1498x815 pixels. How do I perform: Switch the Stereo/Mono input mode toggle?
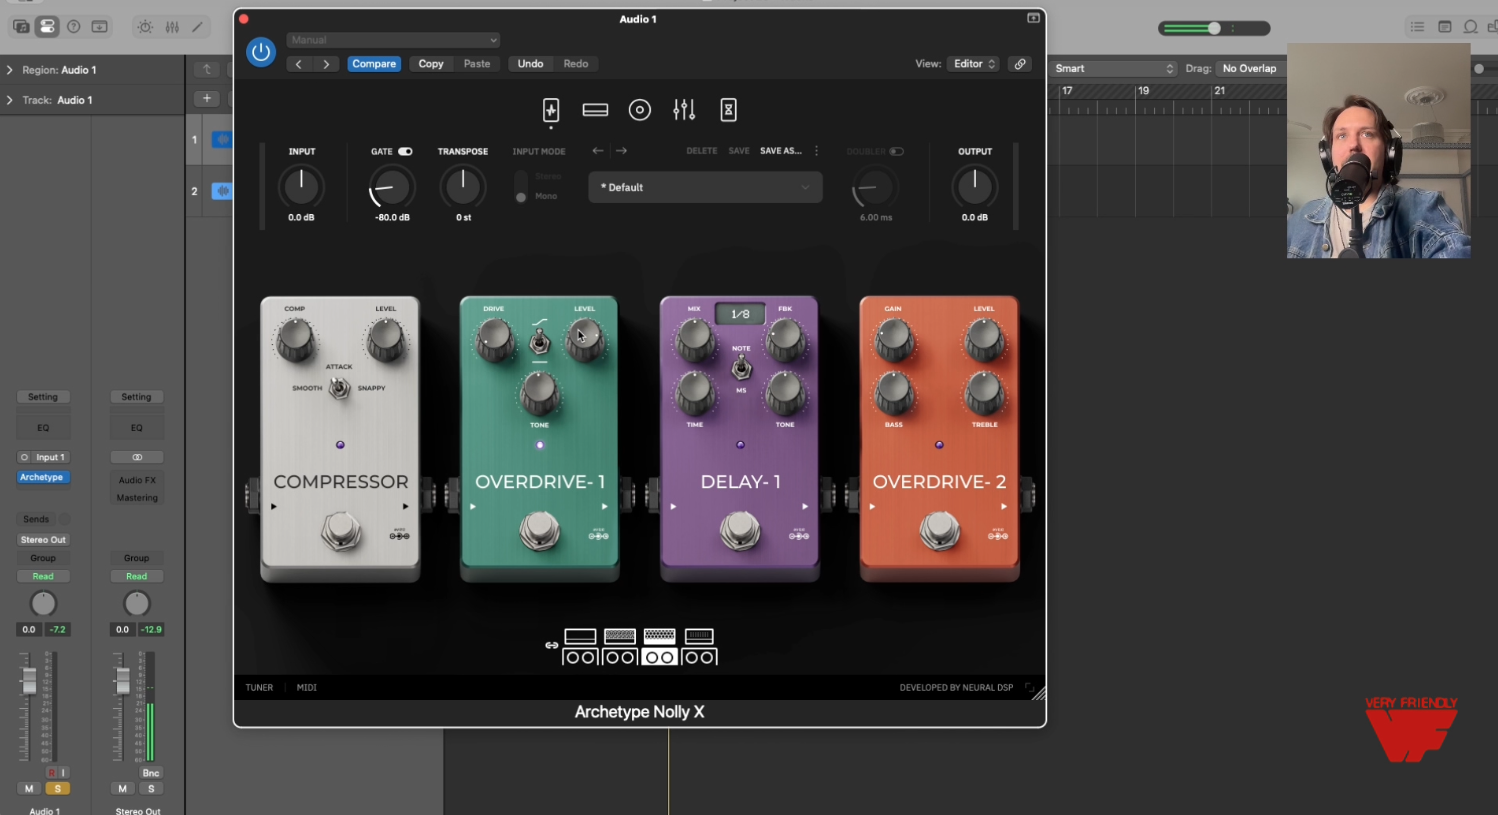pyautogui.click(x=521, y=186)
